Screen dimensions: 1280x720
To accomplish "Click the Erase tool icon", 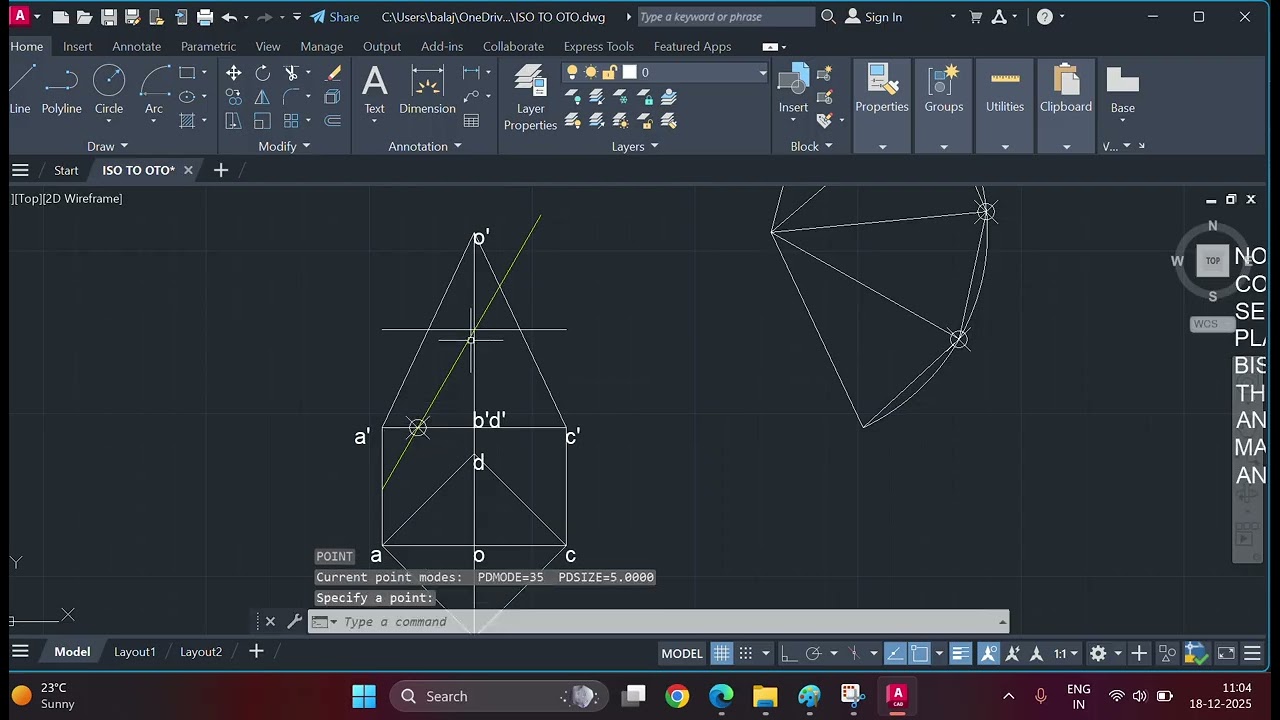I will [333, 73].
